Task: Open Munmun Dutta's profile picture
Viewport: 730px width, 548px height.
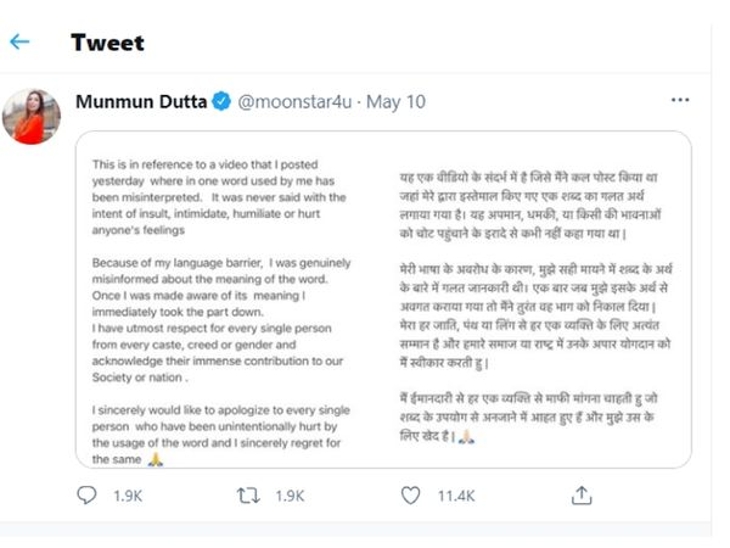Action: [x=31, y=116]
